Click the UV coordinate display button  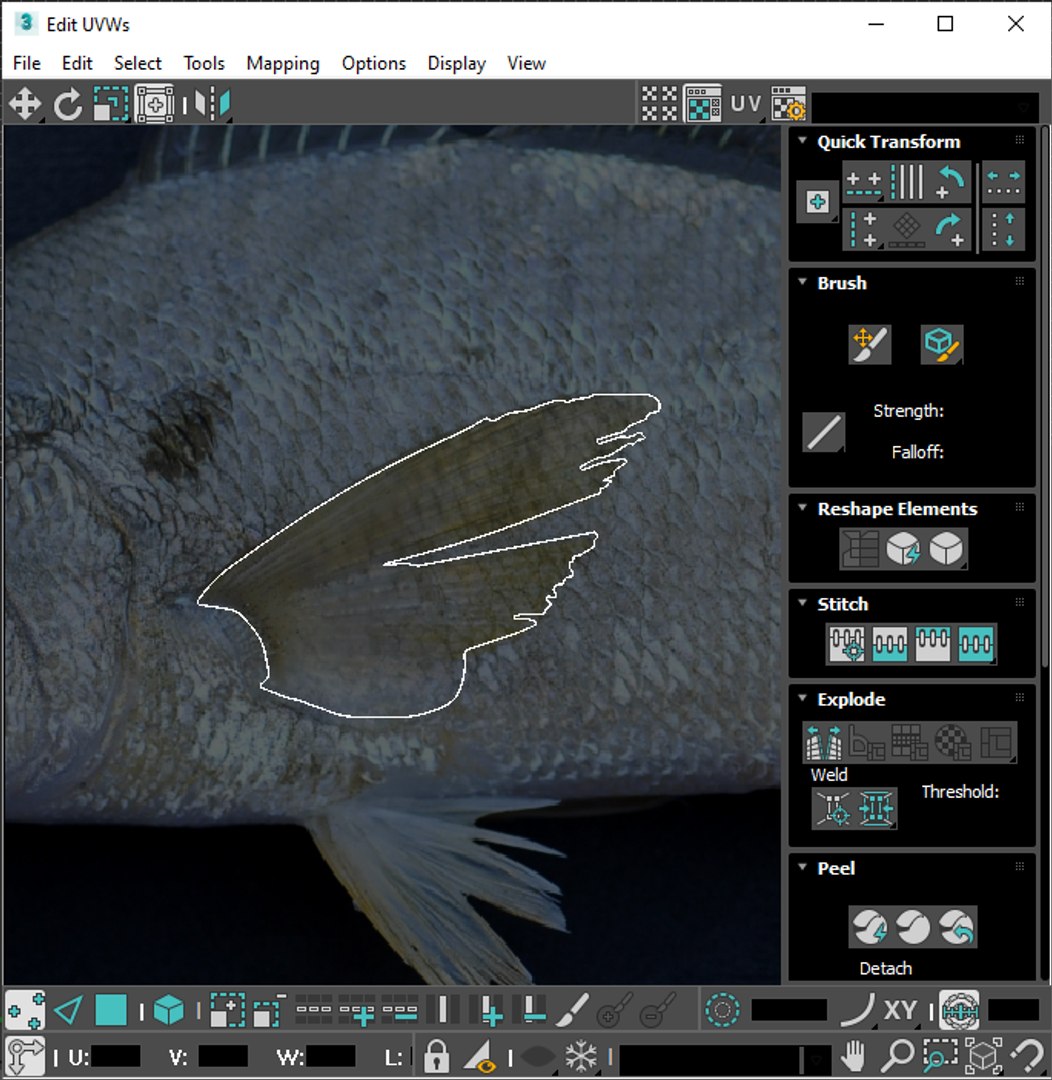coord(745,104)
